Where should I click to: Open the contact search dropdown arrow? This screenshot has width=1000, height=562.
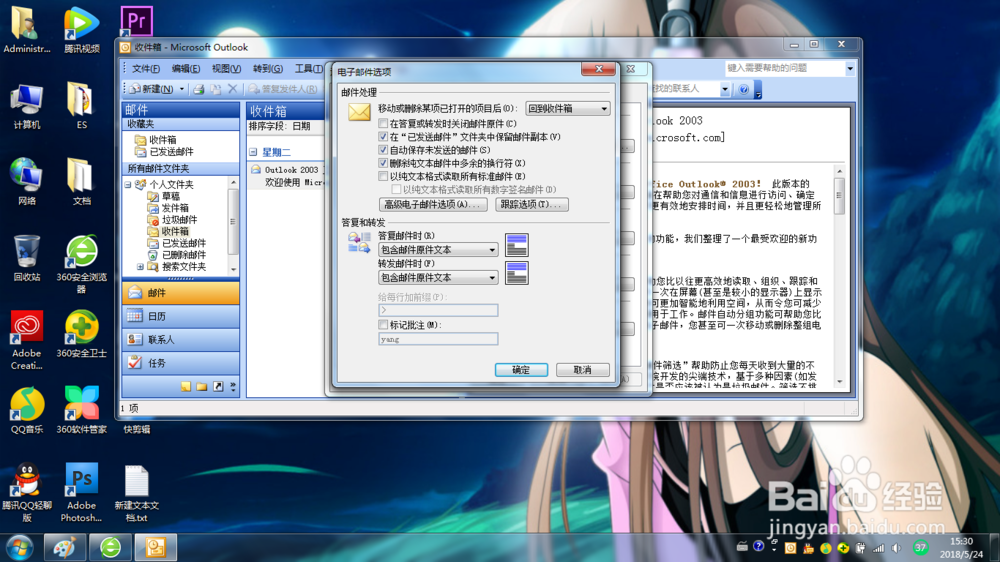pos(724,89)
